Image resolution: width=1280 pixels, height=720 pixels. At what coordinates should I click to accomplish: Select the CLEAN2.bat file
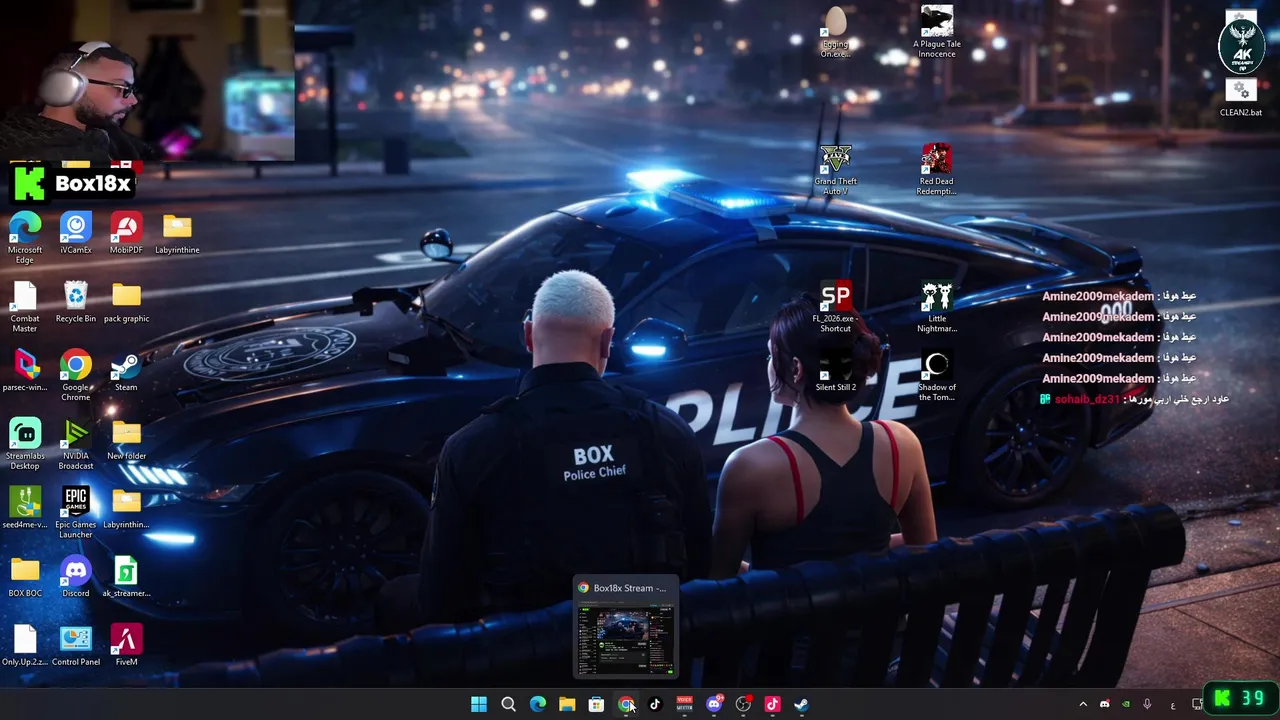point(1240,98)
